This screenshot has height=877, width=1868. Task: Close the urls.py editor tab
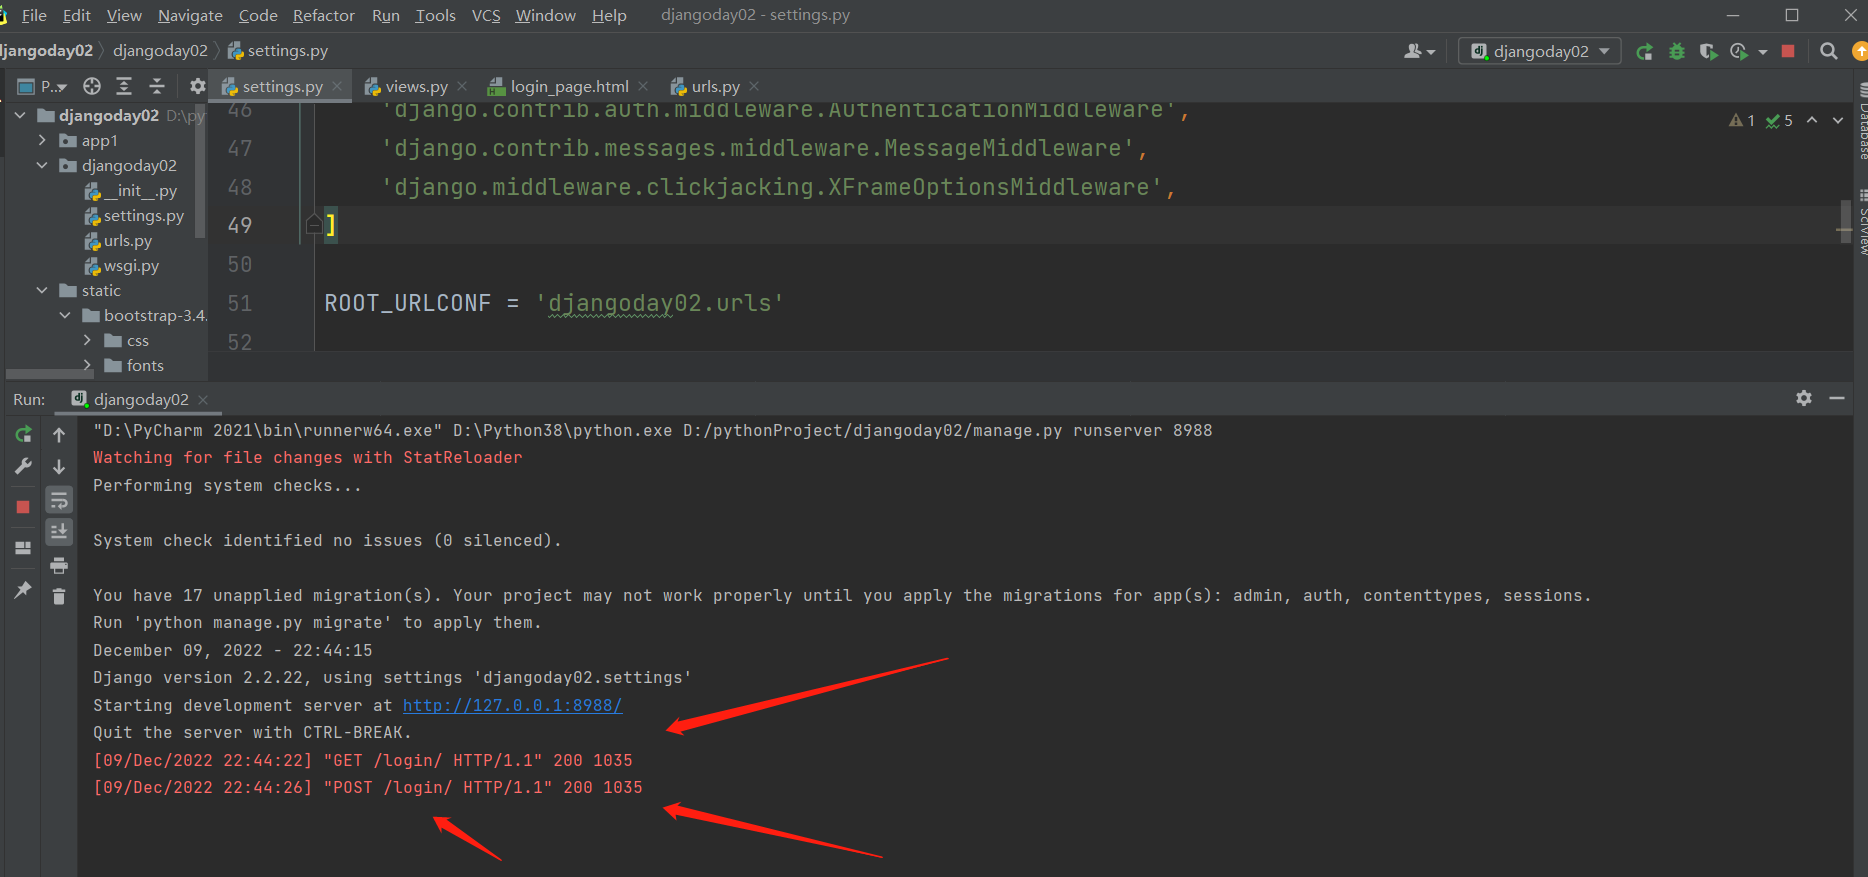(754, 86)
